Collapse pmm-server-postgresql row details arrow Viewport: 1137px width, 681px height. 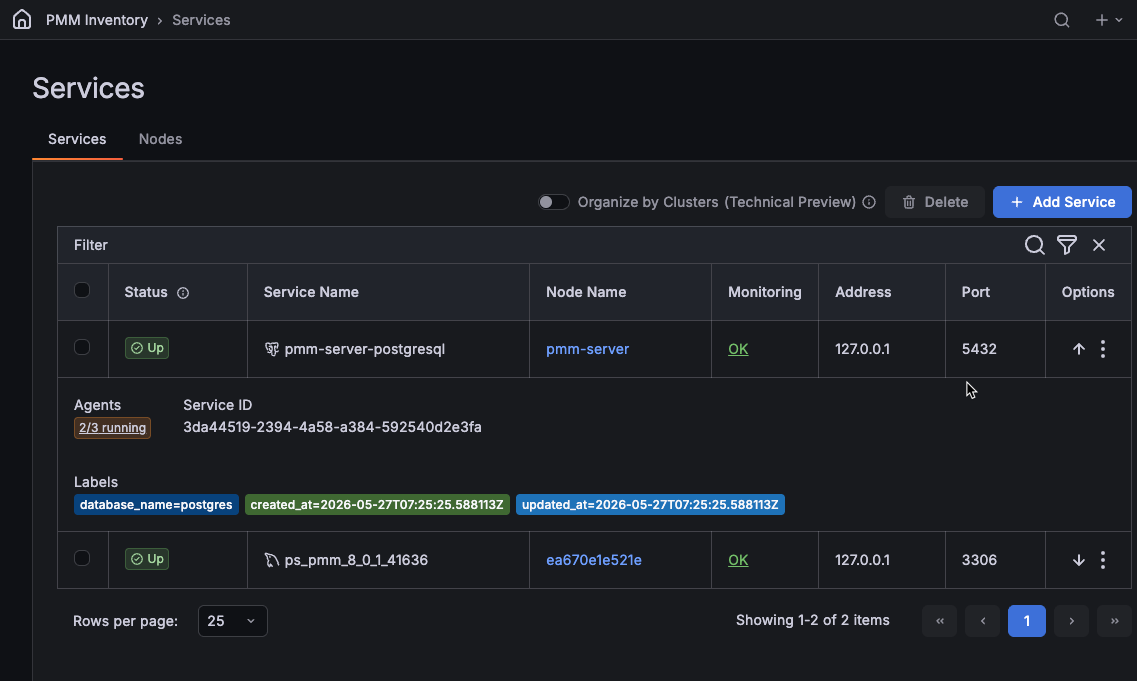pos(1079,349)
